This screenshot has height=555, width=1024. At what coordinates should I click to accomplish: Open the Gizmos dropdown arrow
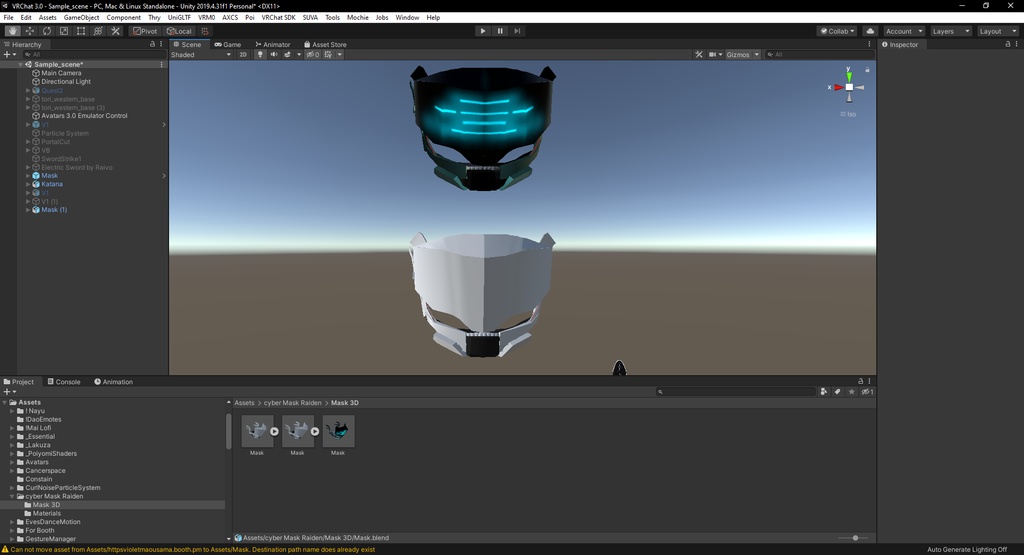tap(757, 55)
